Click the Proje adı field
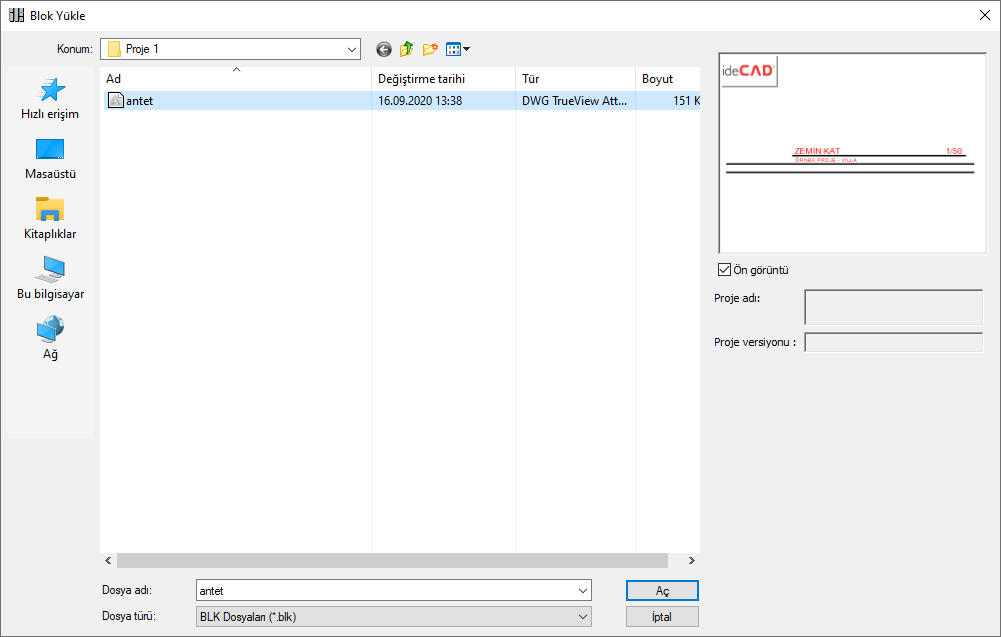 [x=893, y=307]
